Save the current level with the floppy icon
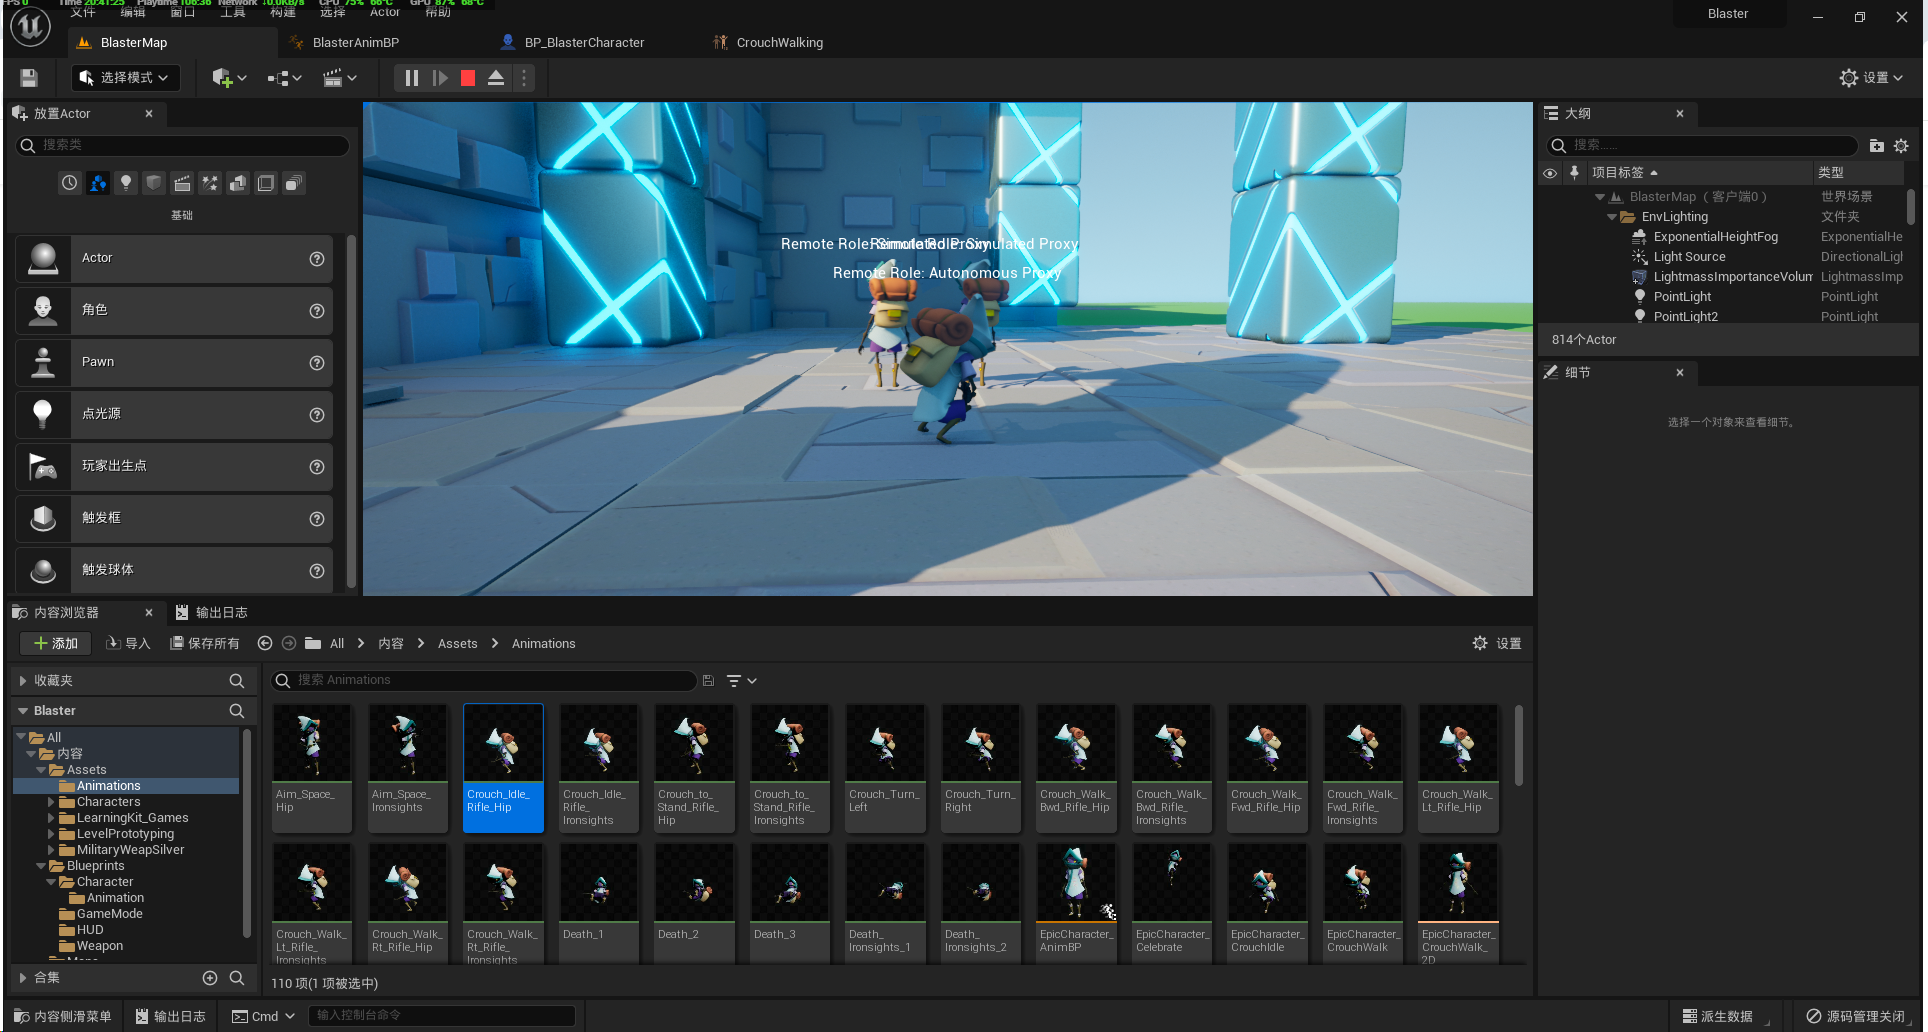Image resolution: width=1928 pixels, height=1032 pixels. pos(29,78)
